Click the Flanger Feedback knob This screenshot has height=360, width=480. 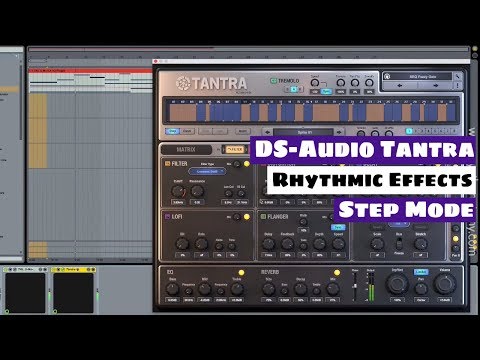click(287, 244)
